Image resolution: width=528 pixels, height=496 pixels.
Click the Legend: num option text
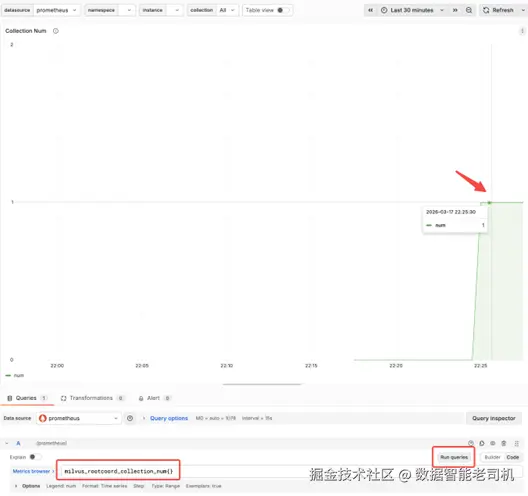pos(61,486)
